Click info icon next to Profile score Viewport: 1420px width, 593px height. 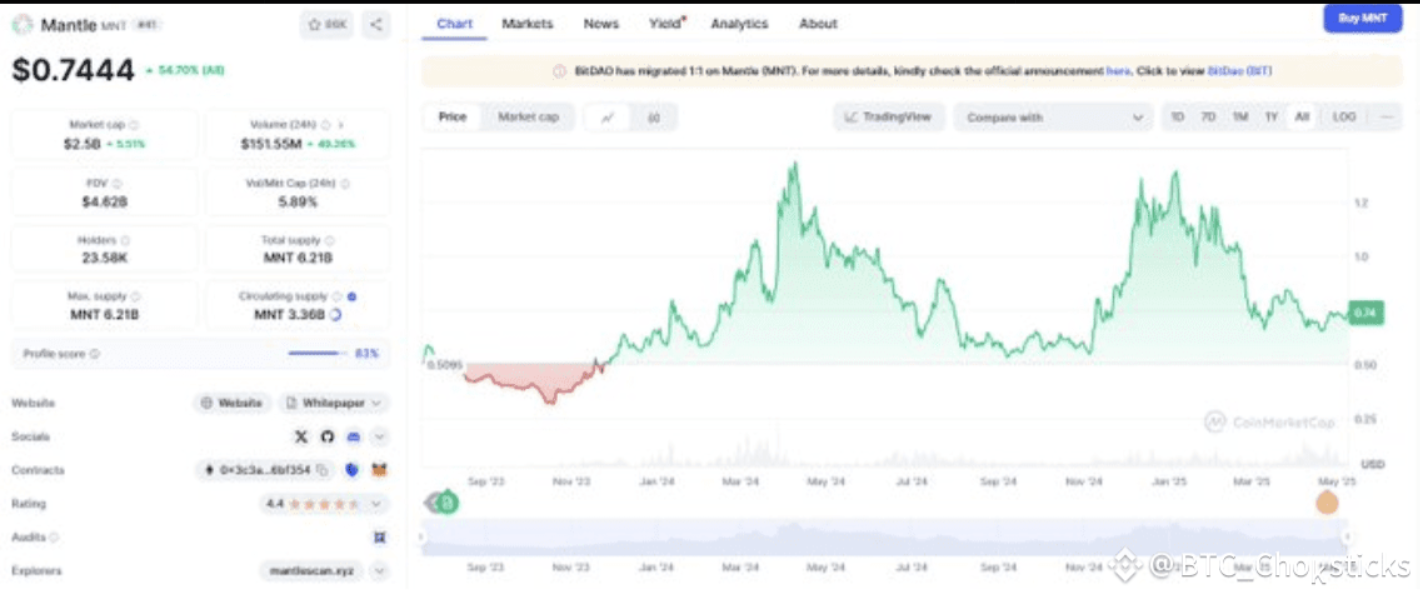pyautogui.click(x=95, y=354)
